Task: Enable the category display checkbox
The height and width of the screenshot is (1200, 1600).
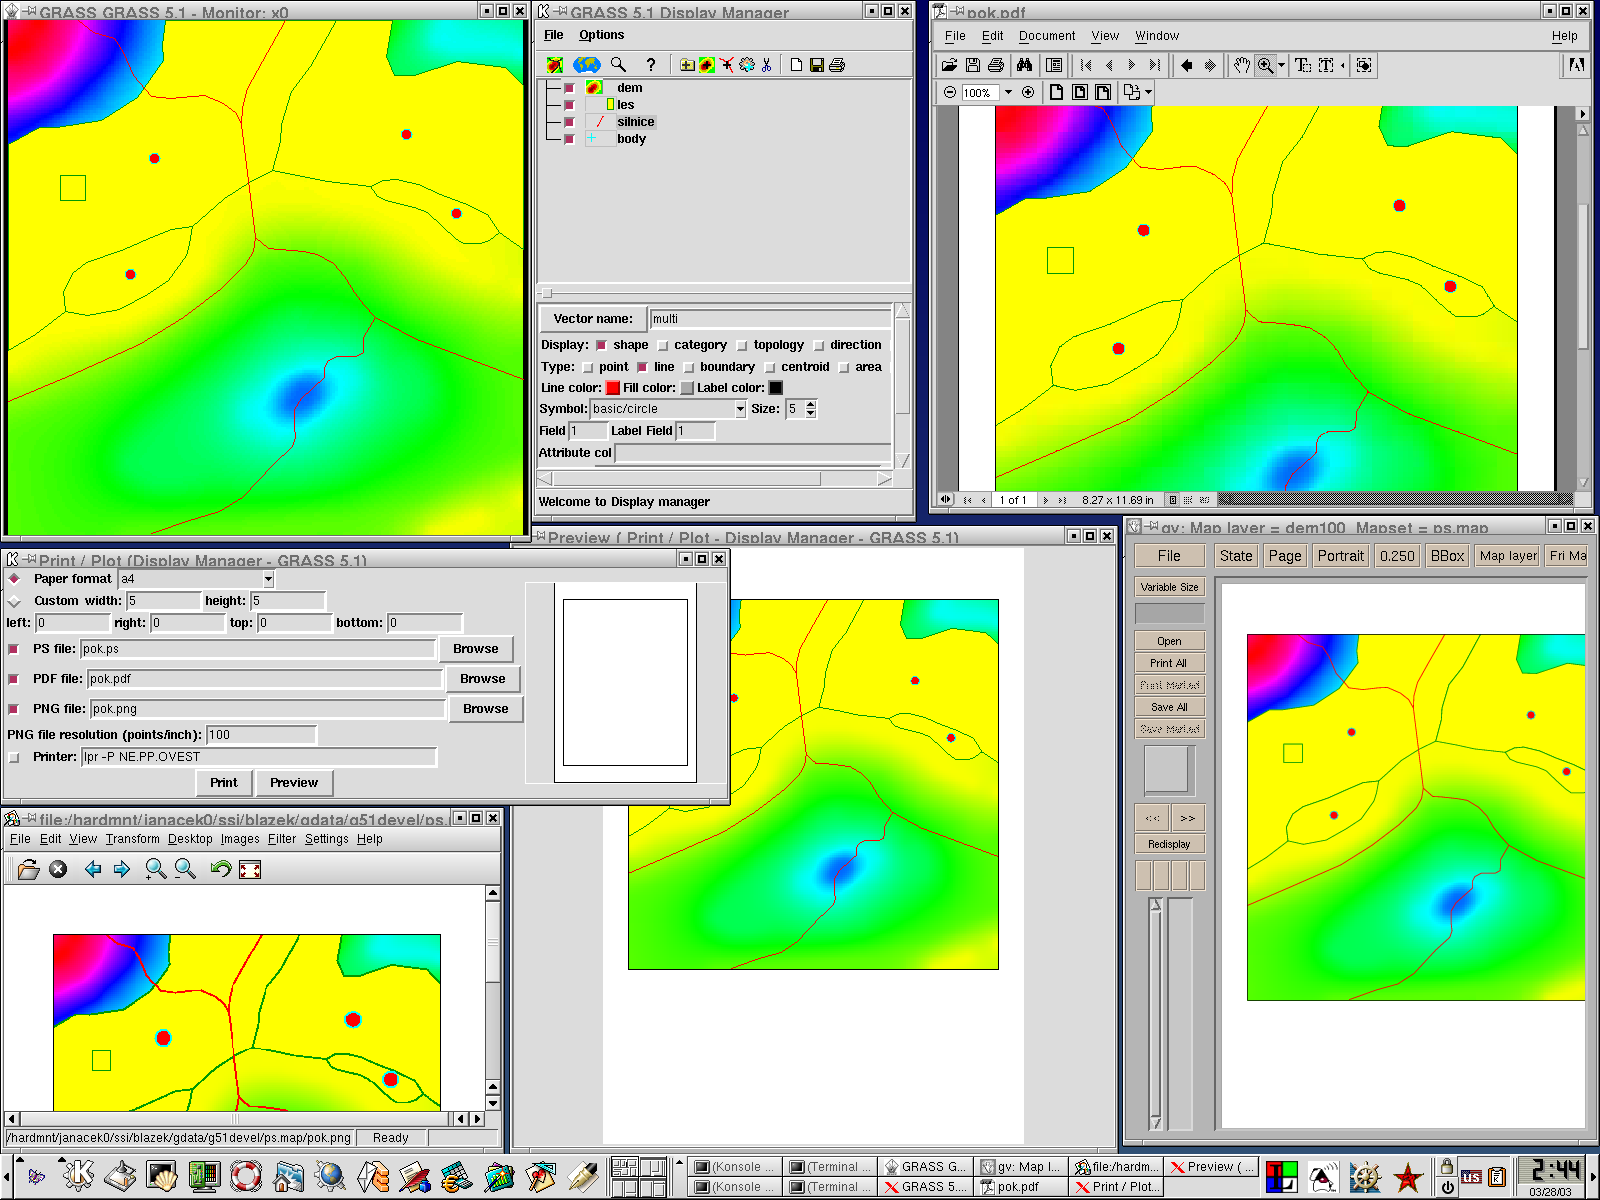Action: (x=663, y=345)
